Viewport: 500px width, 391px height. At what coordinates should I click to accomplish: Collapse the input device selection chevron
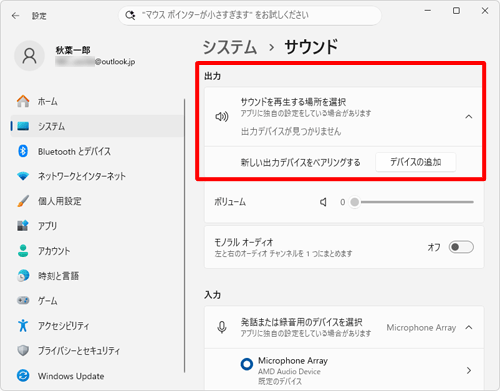pos(469,327)
